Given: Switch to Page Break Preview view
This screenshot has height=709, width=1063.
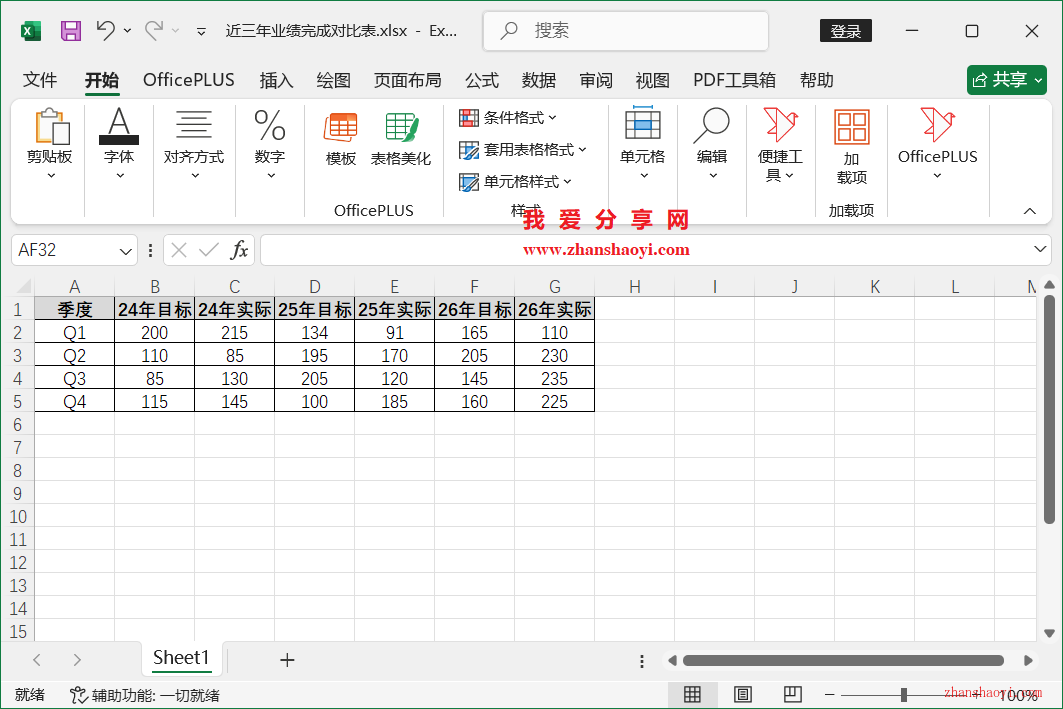Looking at the screenshot, I should [793, 694].
